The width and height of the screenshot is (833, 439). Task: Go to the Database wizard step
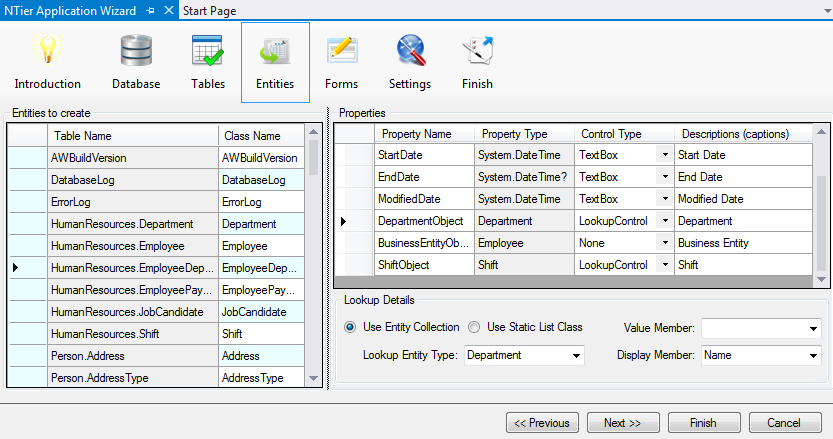tap(136, 62)
